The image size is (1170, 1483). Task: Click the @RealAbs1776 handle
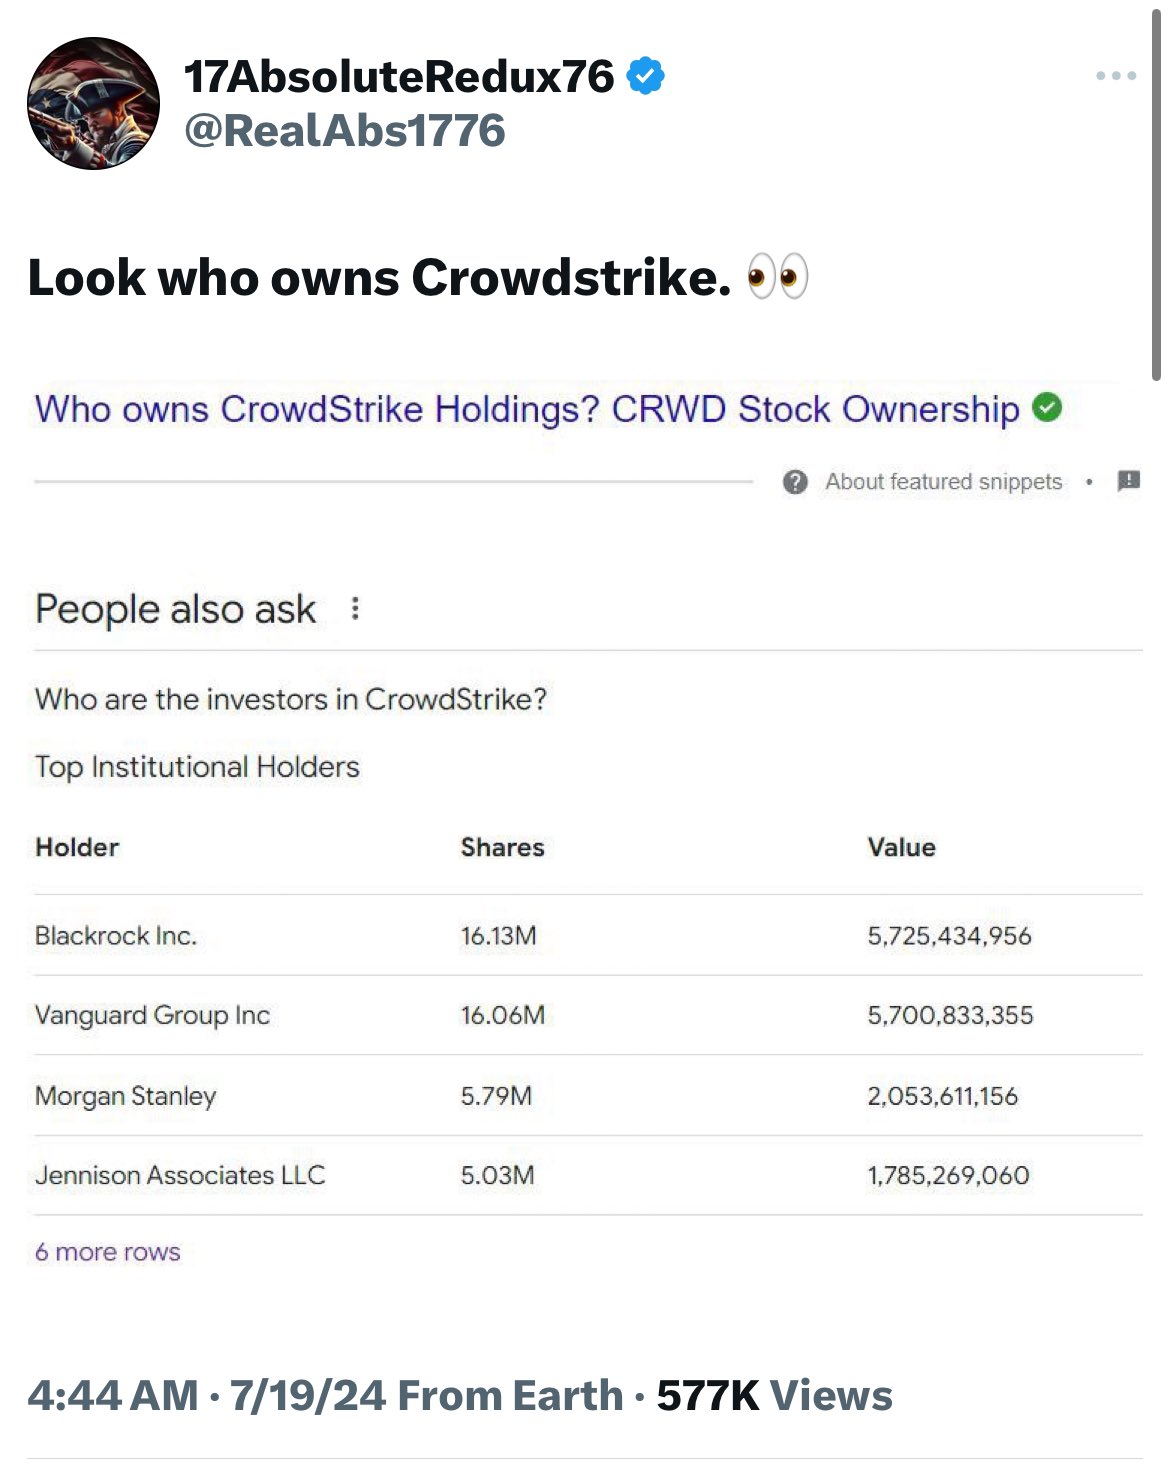pyautogui.click(x=345, y=131)
